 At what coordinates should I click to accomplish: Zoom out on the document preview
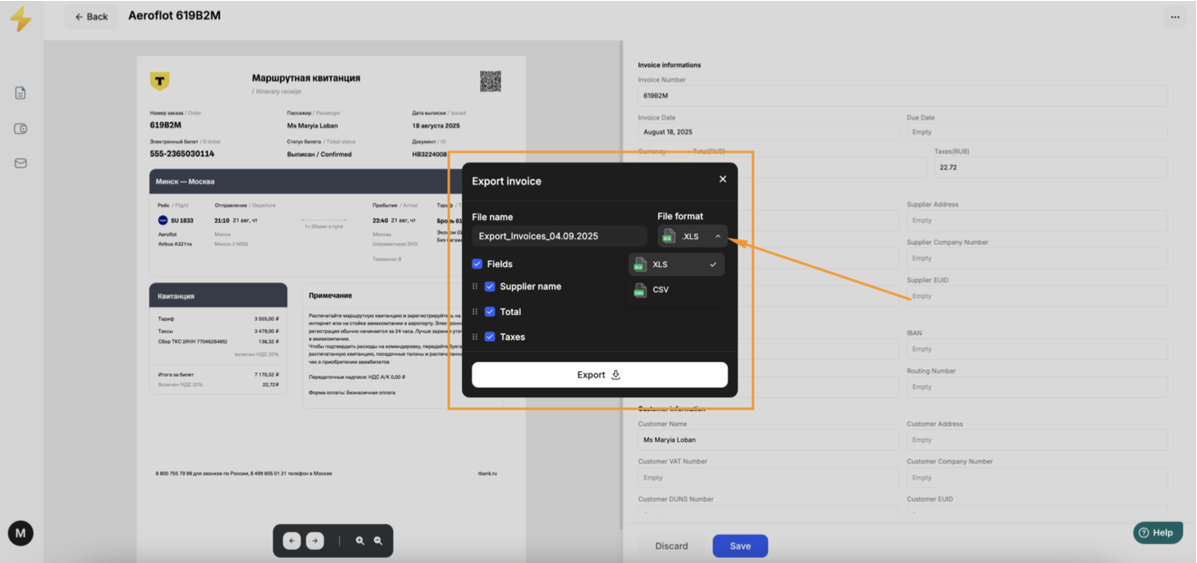pos(378,541)
